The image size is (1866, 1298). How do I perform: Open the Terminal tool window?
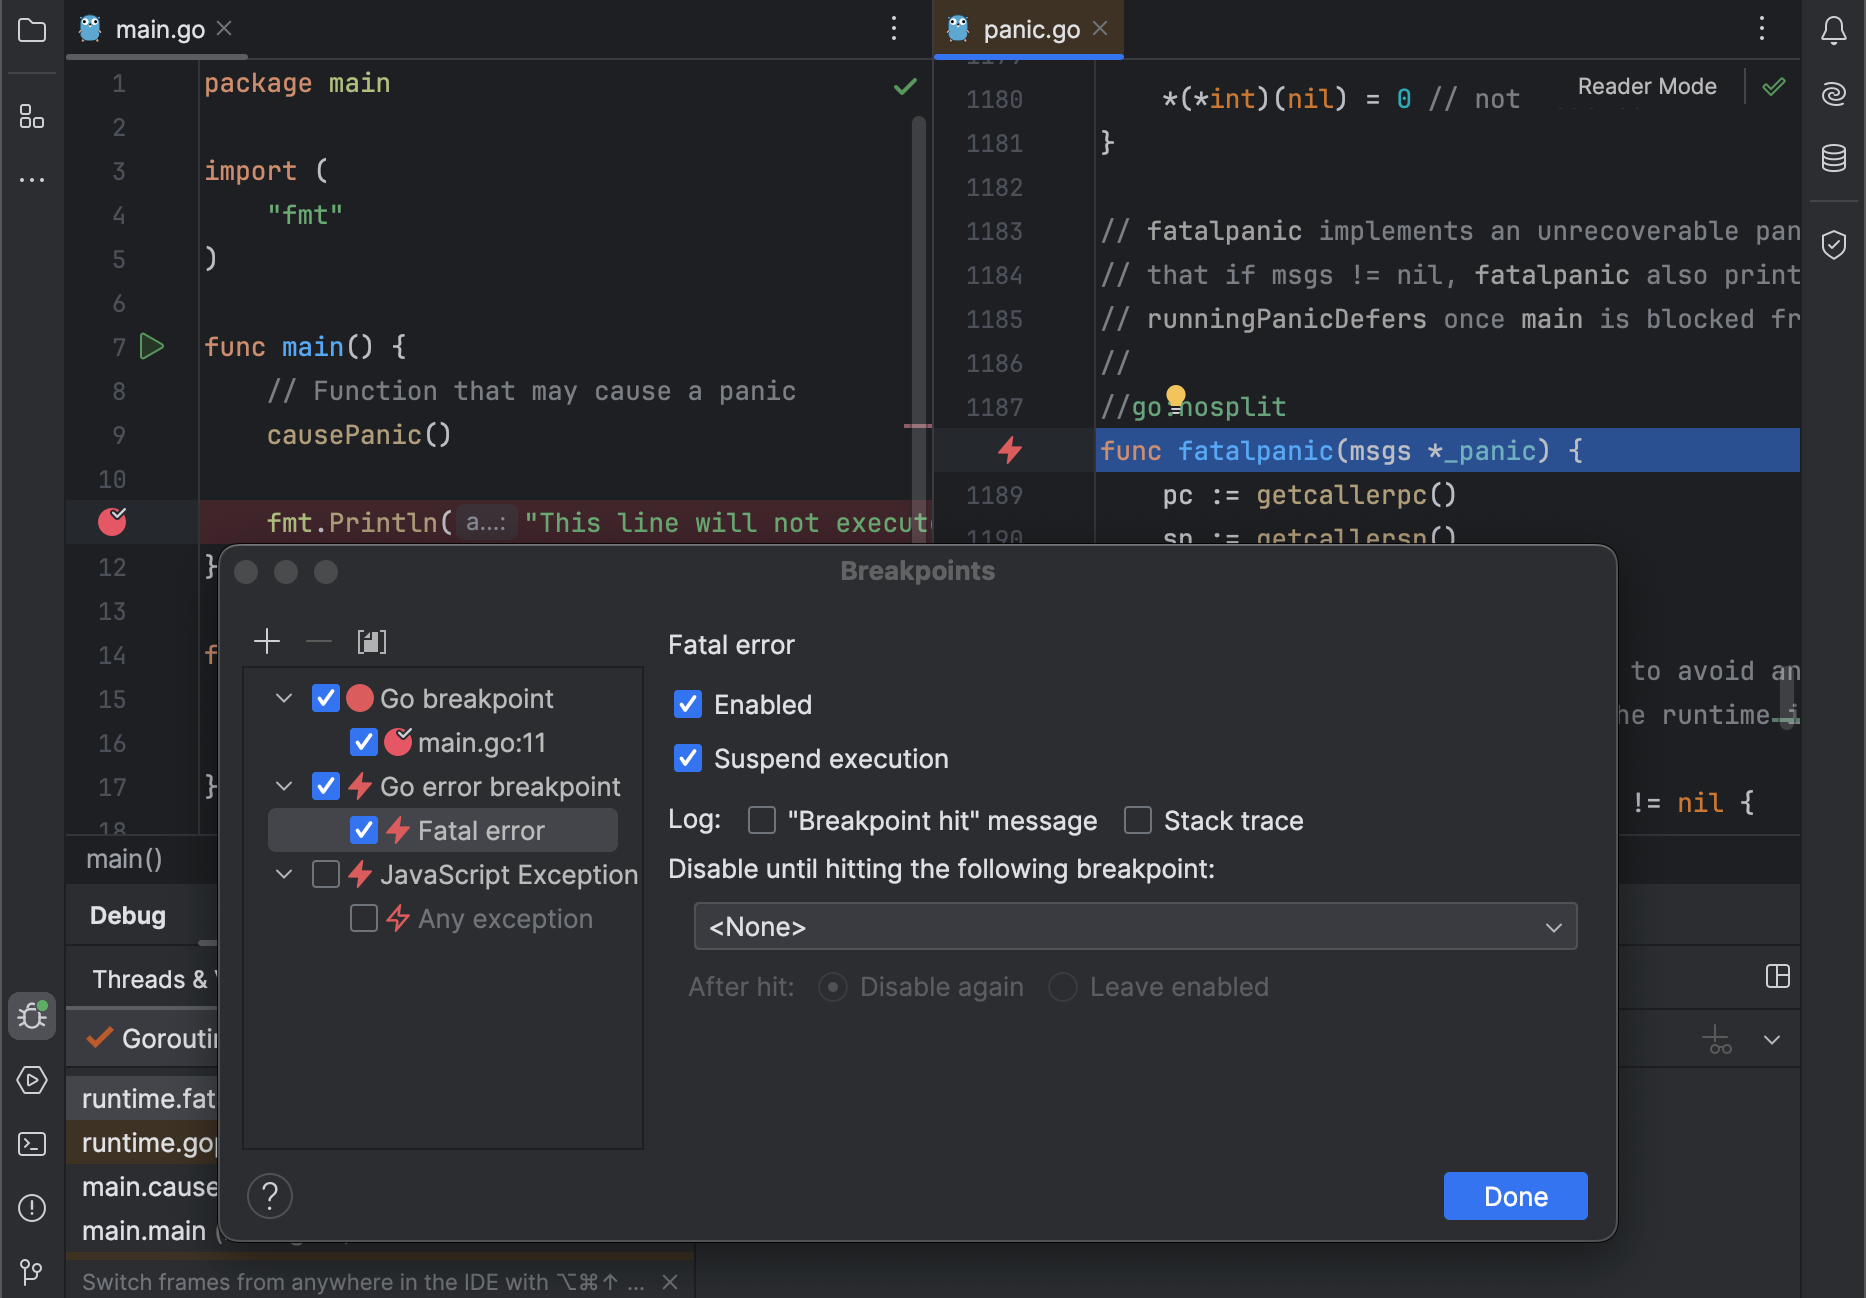[32, 1143]
